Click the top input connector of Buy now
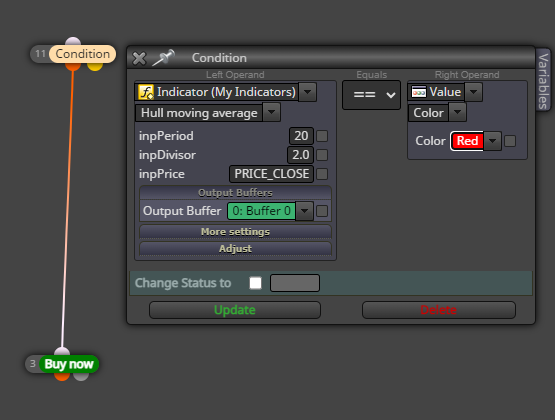Screen dimensions: 555x420 pyautogui.click(x=62, y=351)
